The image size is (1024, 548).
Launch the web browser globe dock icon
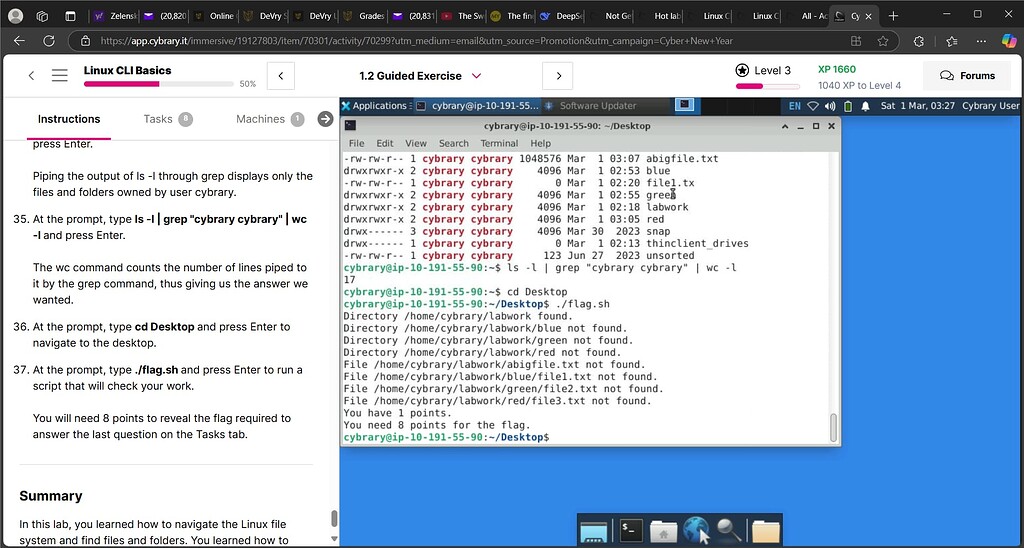[x=697, y=530]
